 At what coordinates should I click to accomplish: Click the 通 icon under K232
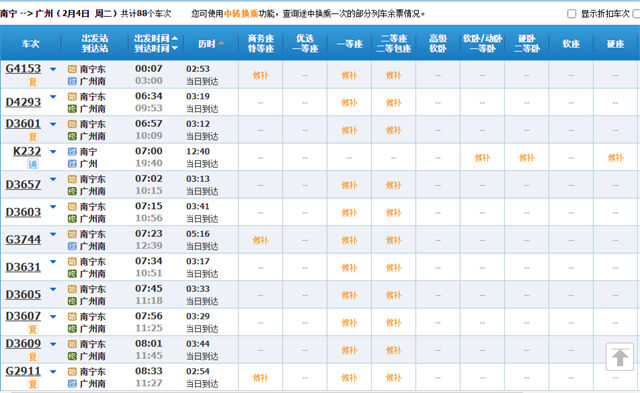32,164
